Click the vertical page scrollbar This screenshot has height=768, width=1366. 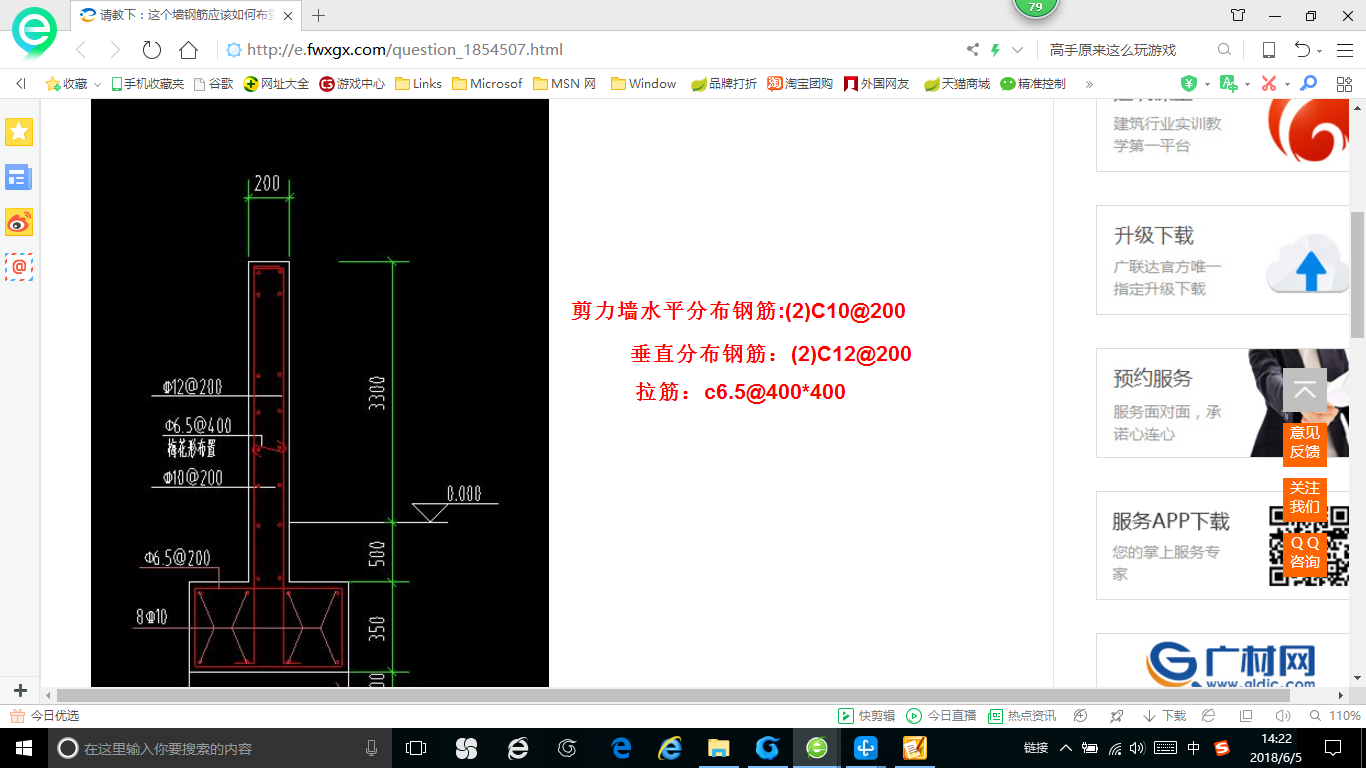click(x=1358, y=275)
